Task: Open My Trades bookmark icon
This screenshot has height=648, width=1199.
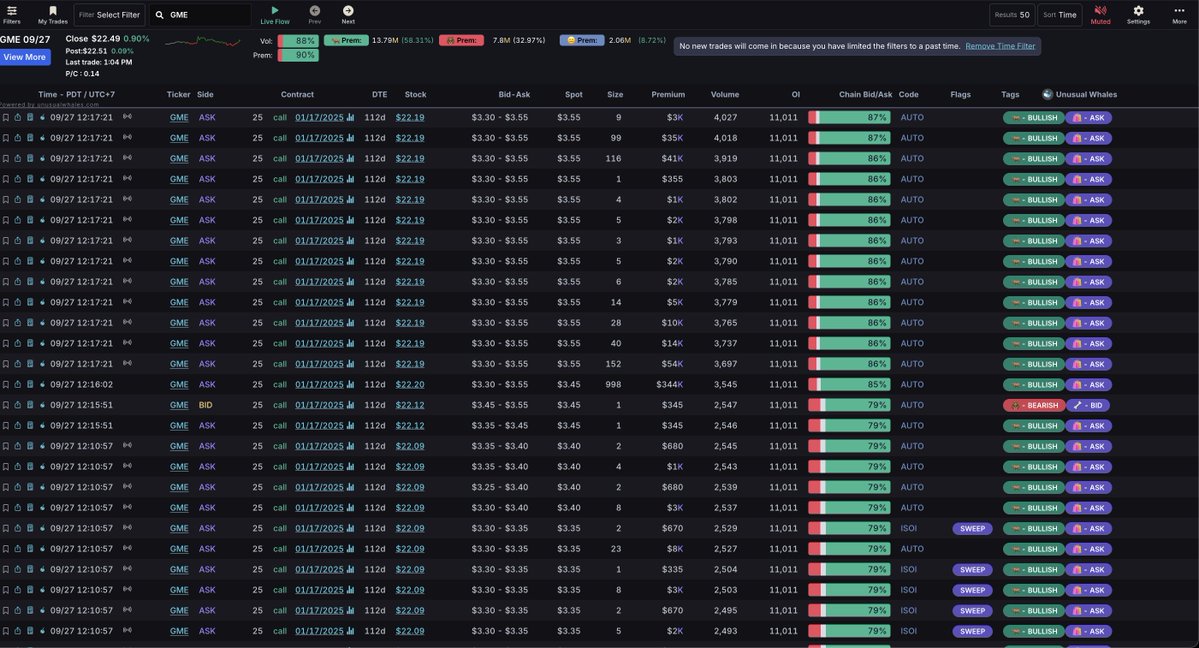Action: tap(53, 11)
